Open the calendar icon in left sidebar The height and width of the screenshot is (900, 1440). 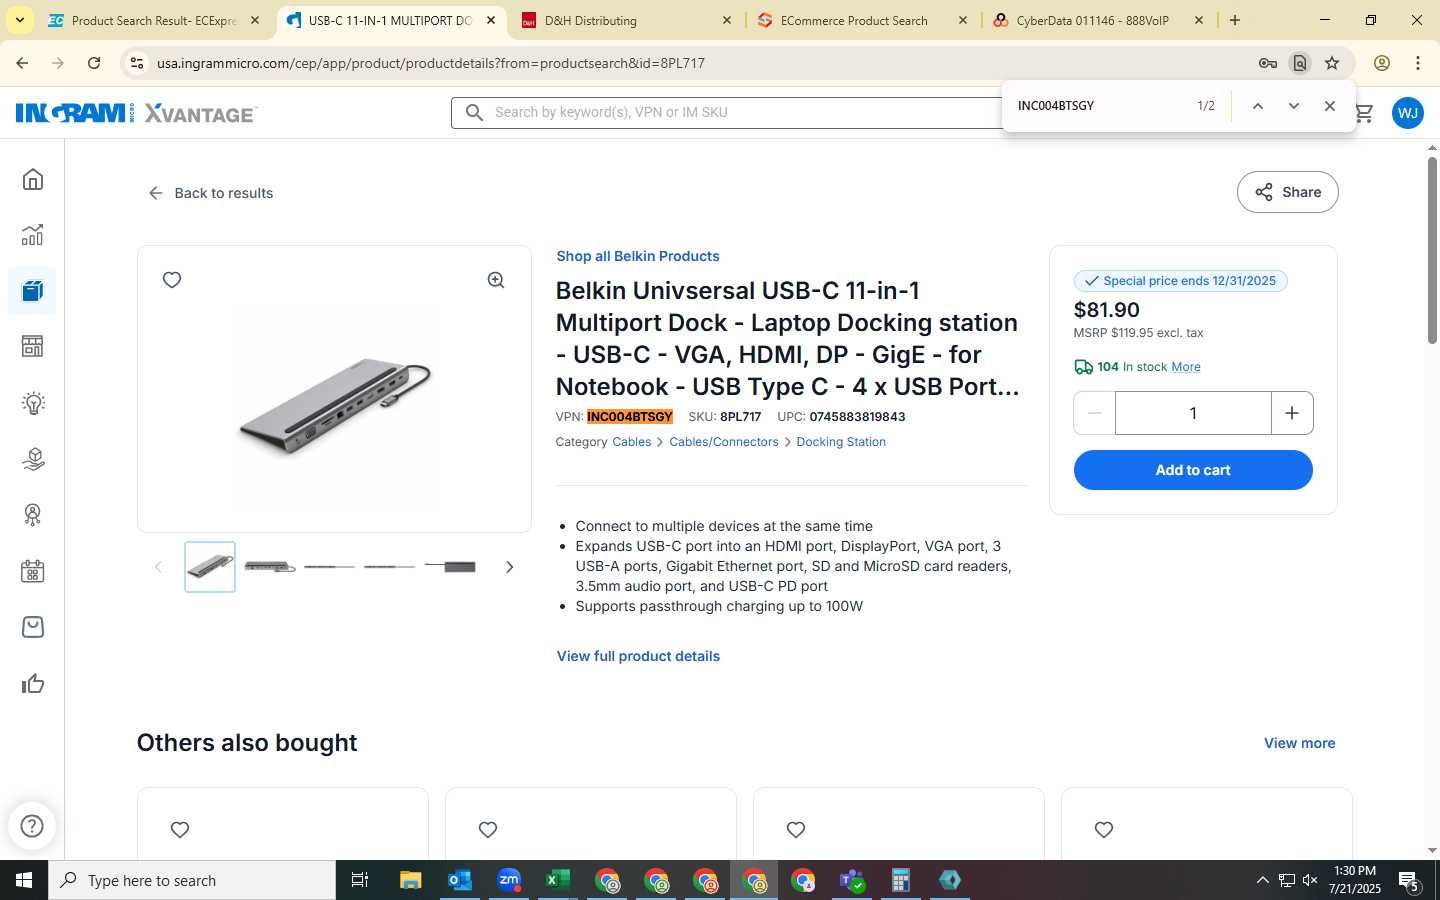33,571
